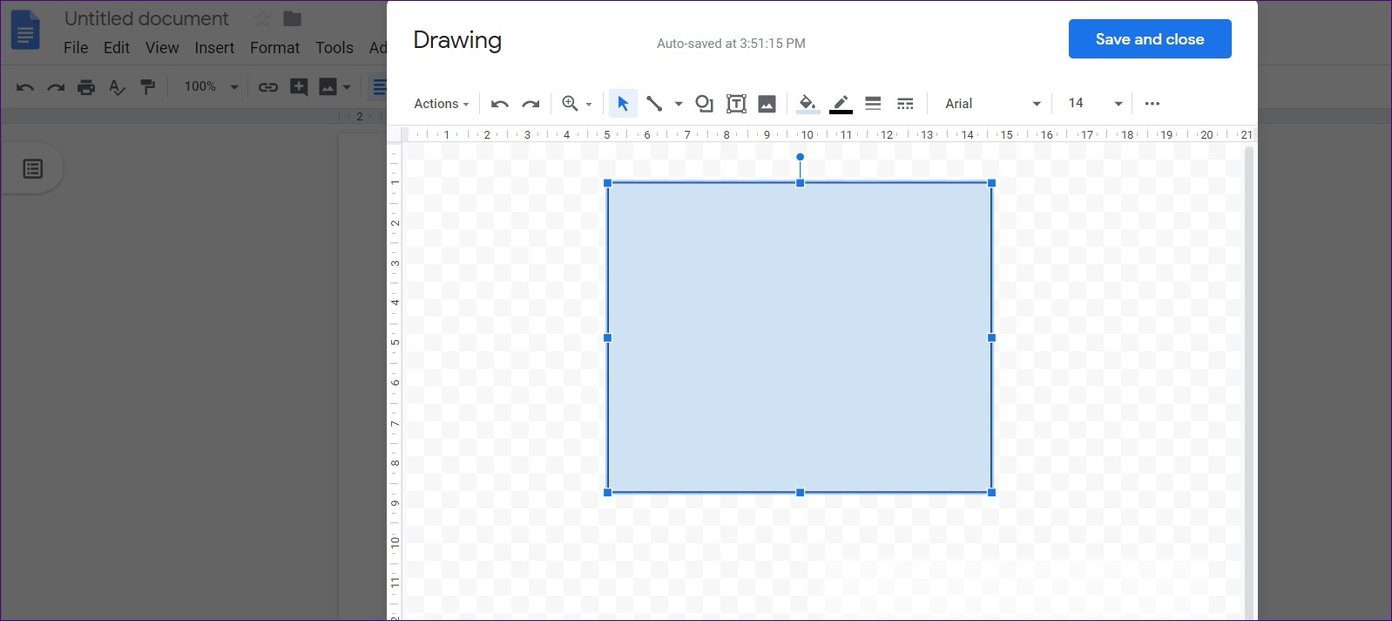The width and height of the screenshot is (1392, 621).
Task: Activate the Paint format tool
Action: (x=148, y=87)
